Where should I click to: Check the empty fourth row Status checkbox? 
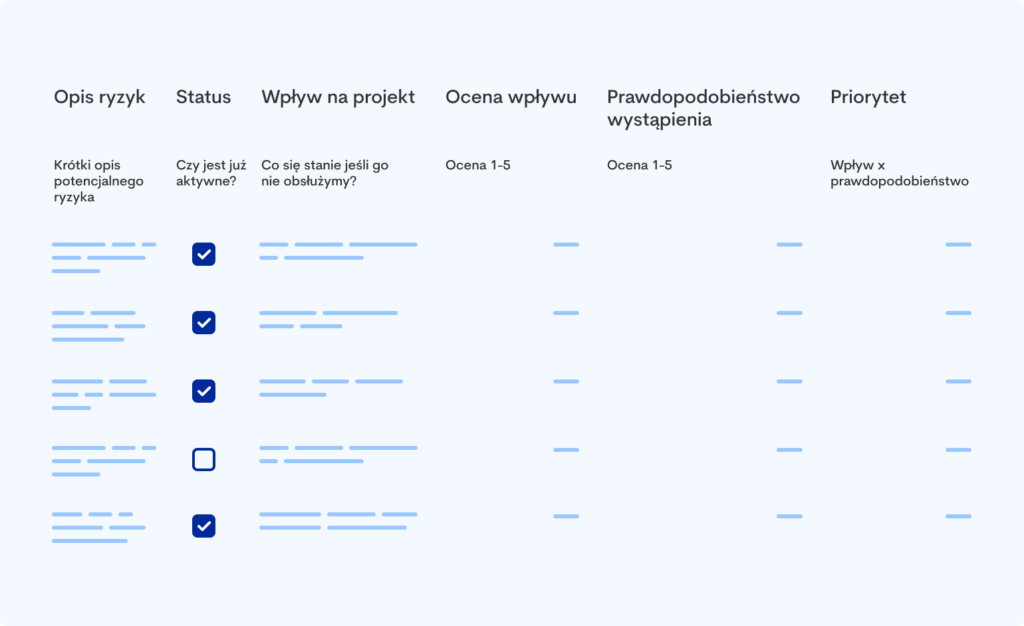204,459
